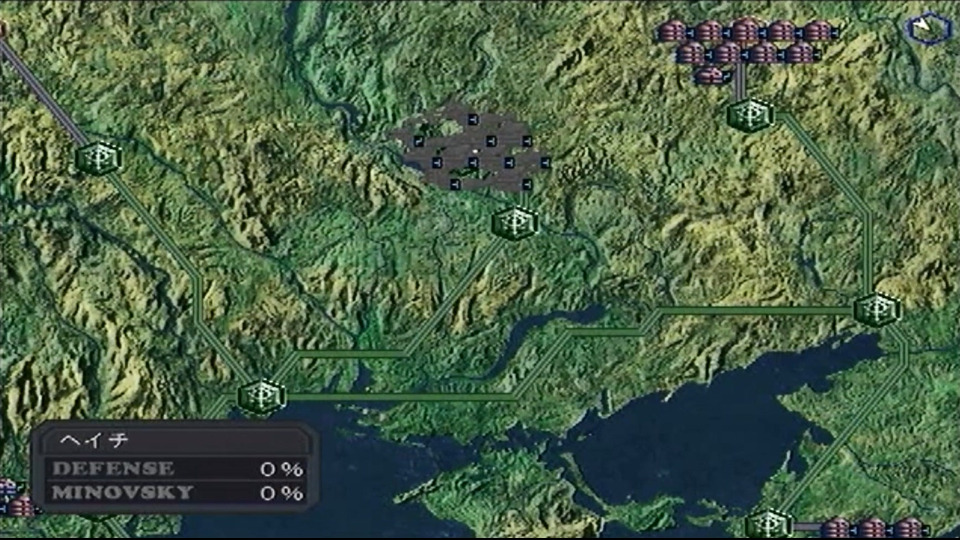
Task: Select the hexagonal base node on the far-left road
Action: pos(99,158)
